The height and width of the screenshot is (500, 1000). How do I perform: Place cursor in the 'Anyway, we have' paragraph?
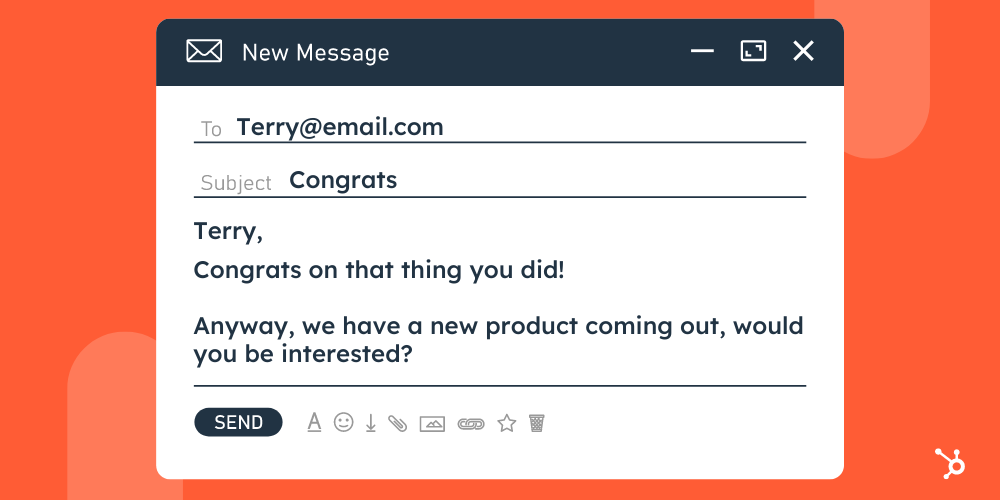(x=498, y=340)
